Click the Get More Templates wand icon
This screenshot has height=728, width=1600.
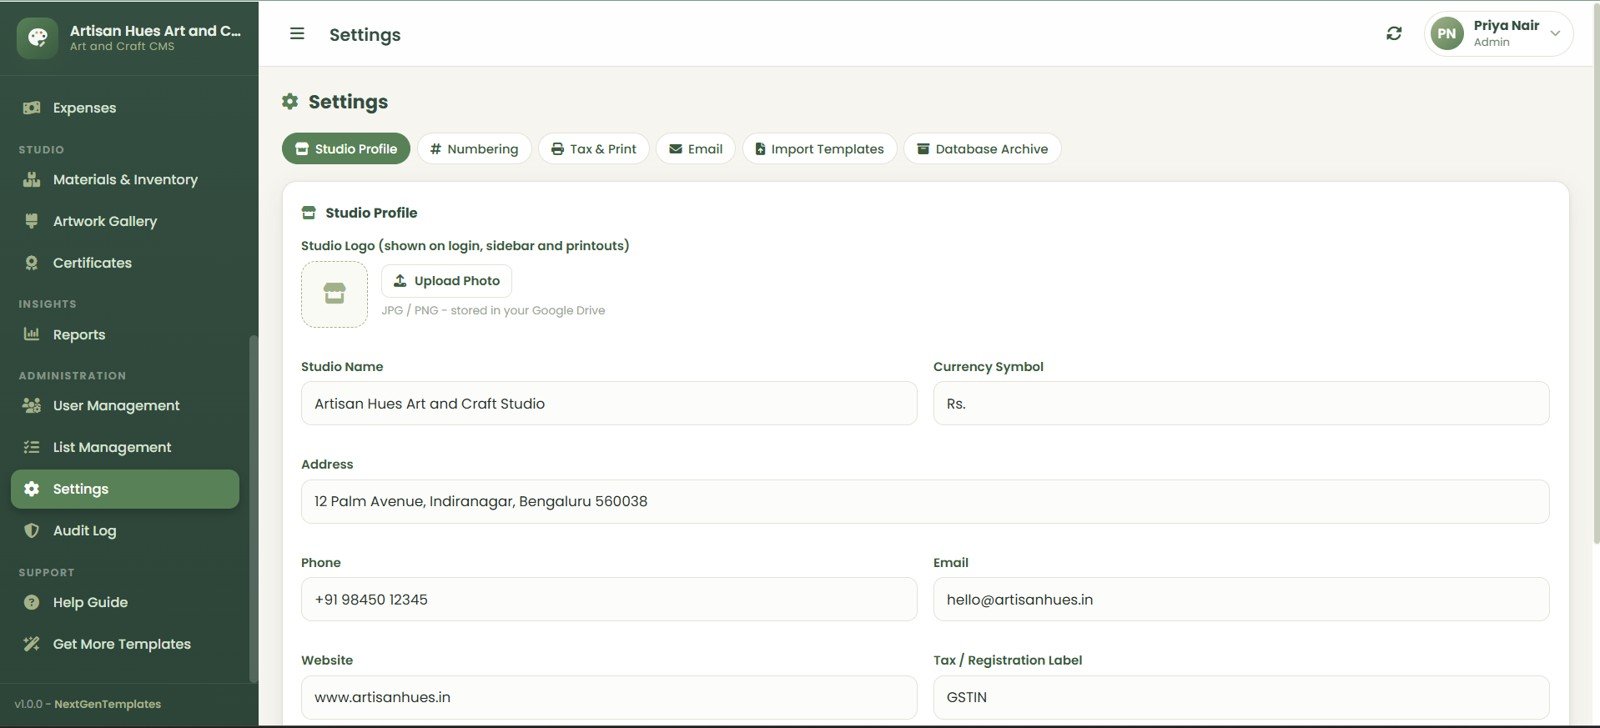(x=32, y=644)
